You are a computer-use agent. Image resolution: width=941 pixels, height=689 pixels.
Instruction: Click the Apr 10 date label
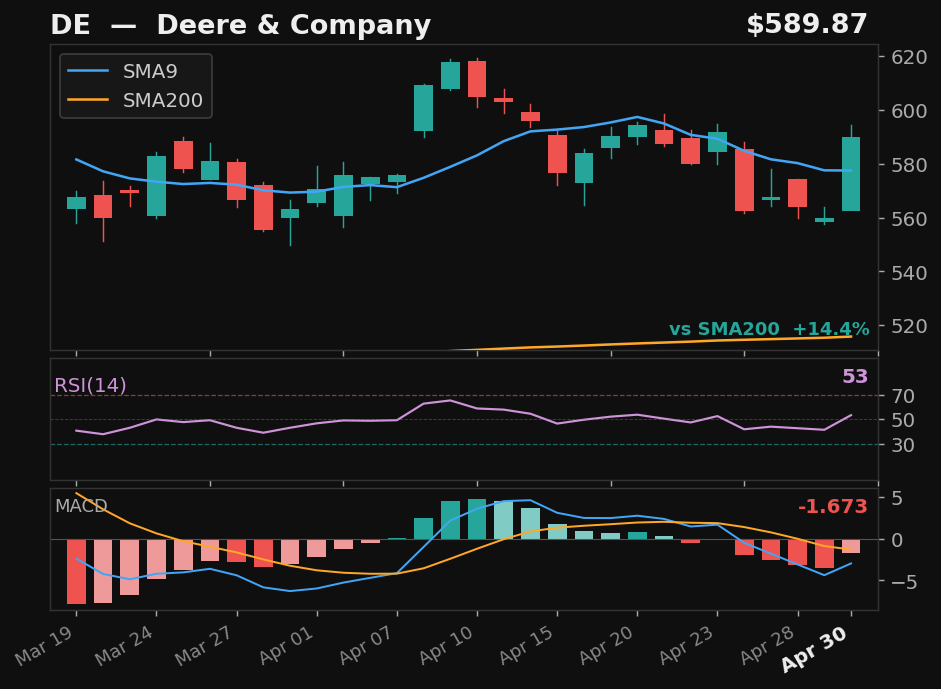coord(448,645)
